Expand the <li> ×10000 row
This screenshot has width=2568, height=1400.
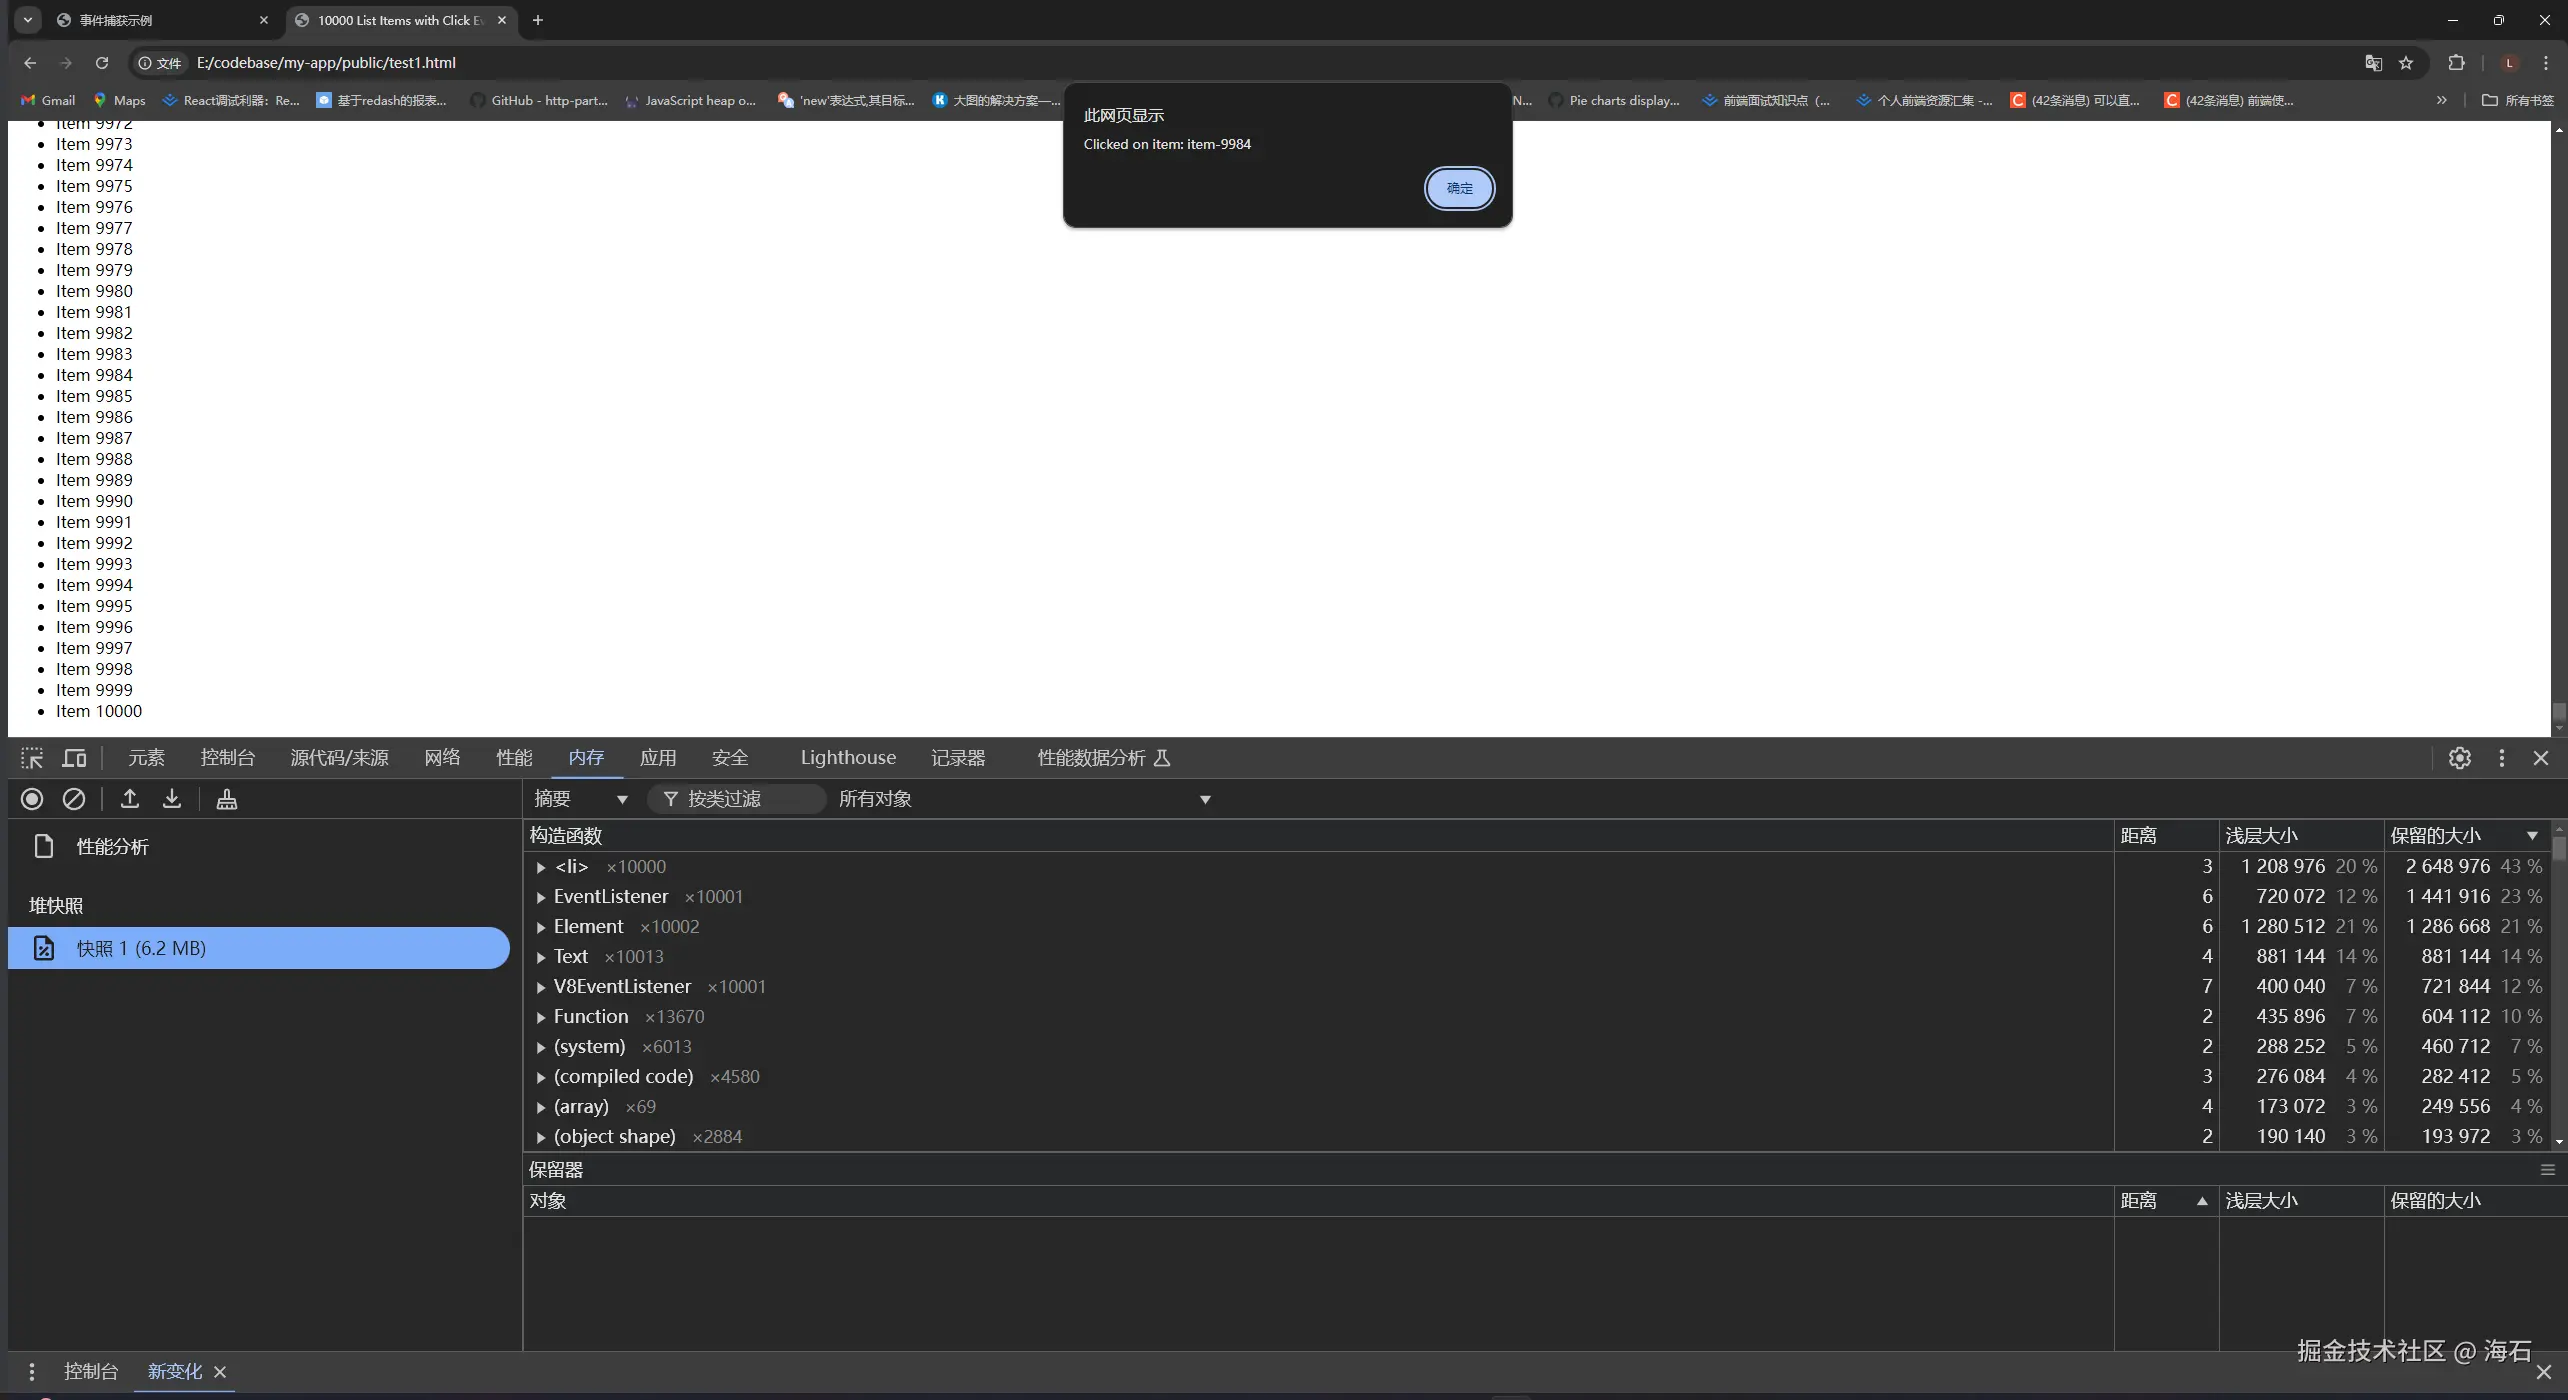541,868
